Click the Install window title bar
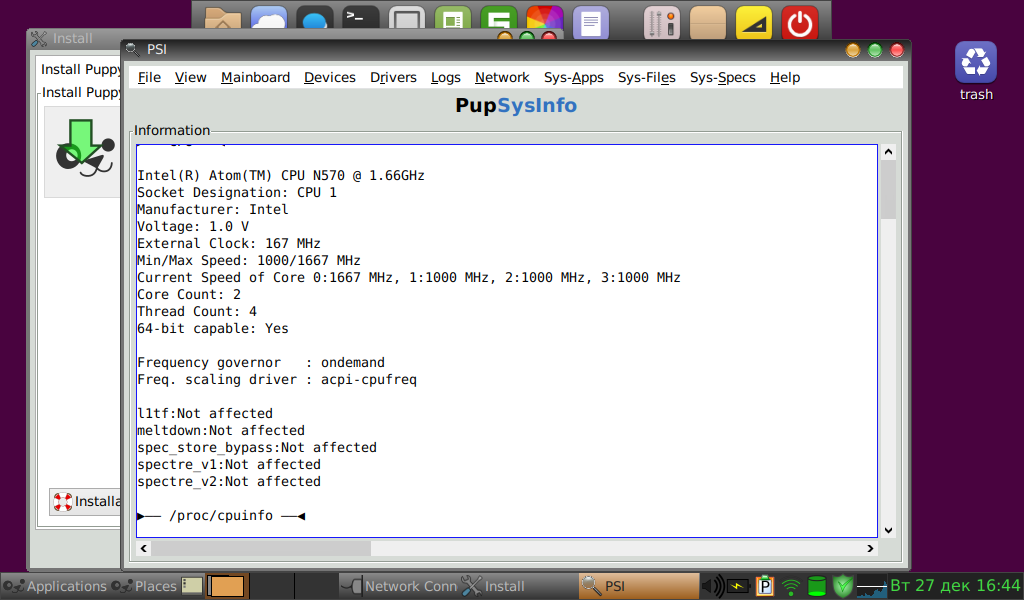 point(73,39)
